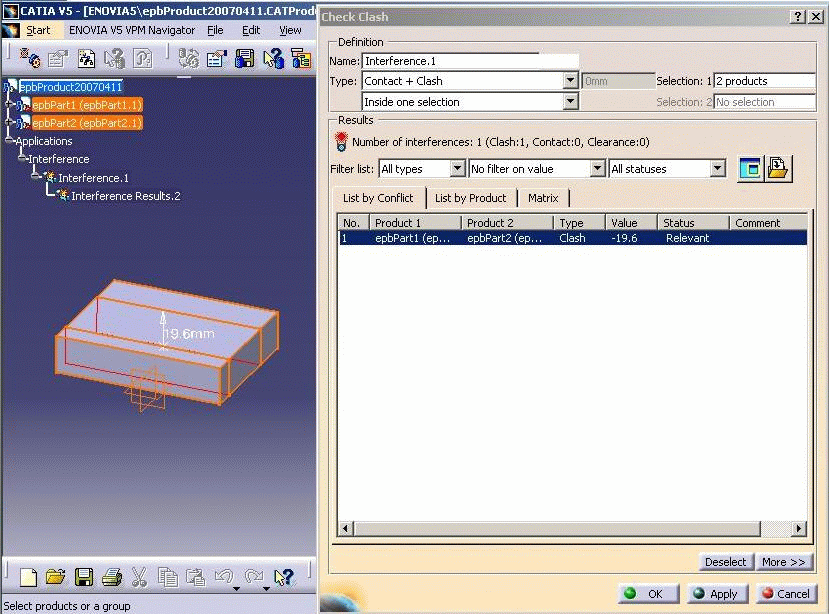The width and height of the screenshot is (829, 614).
Task: Open the All statuses filter dropdown
Action: [x=717, y=169]
